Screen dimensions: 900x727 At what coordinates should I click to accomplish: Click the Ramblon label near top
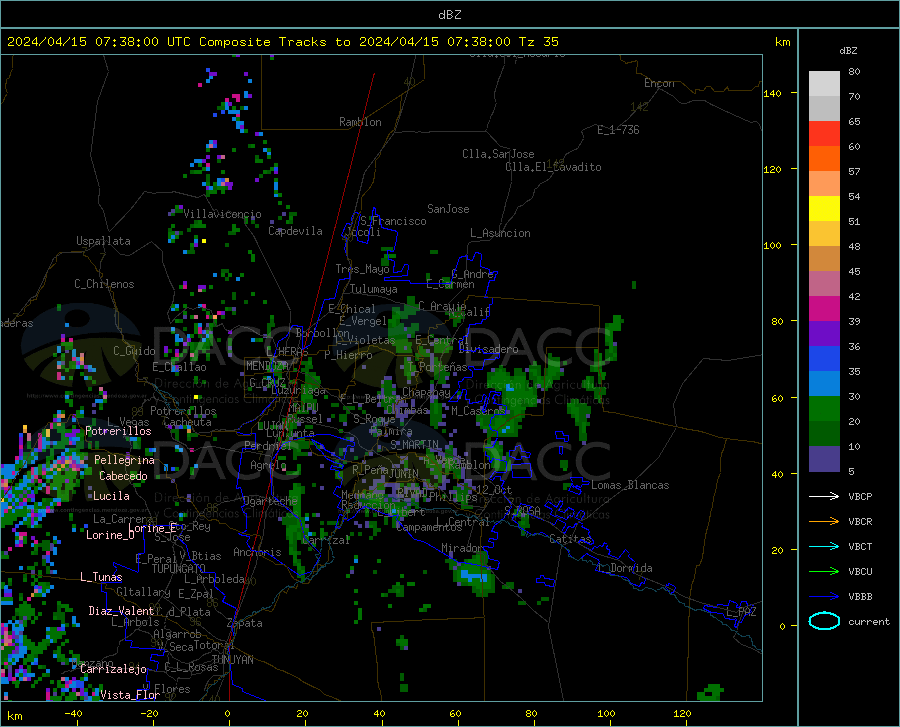click(360, 122)
